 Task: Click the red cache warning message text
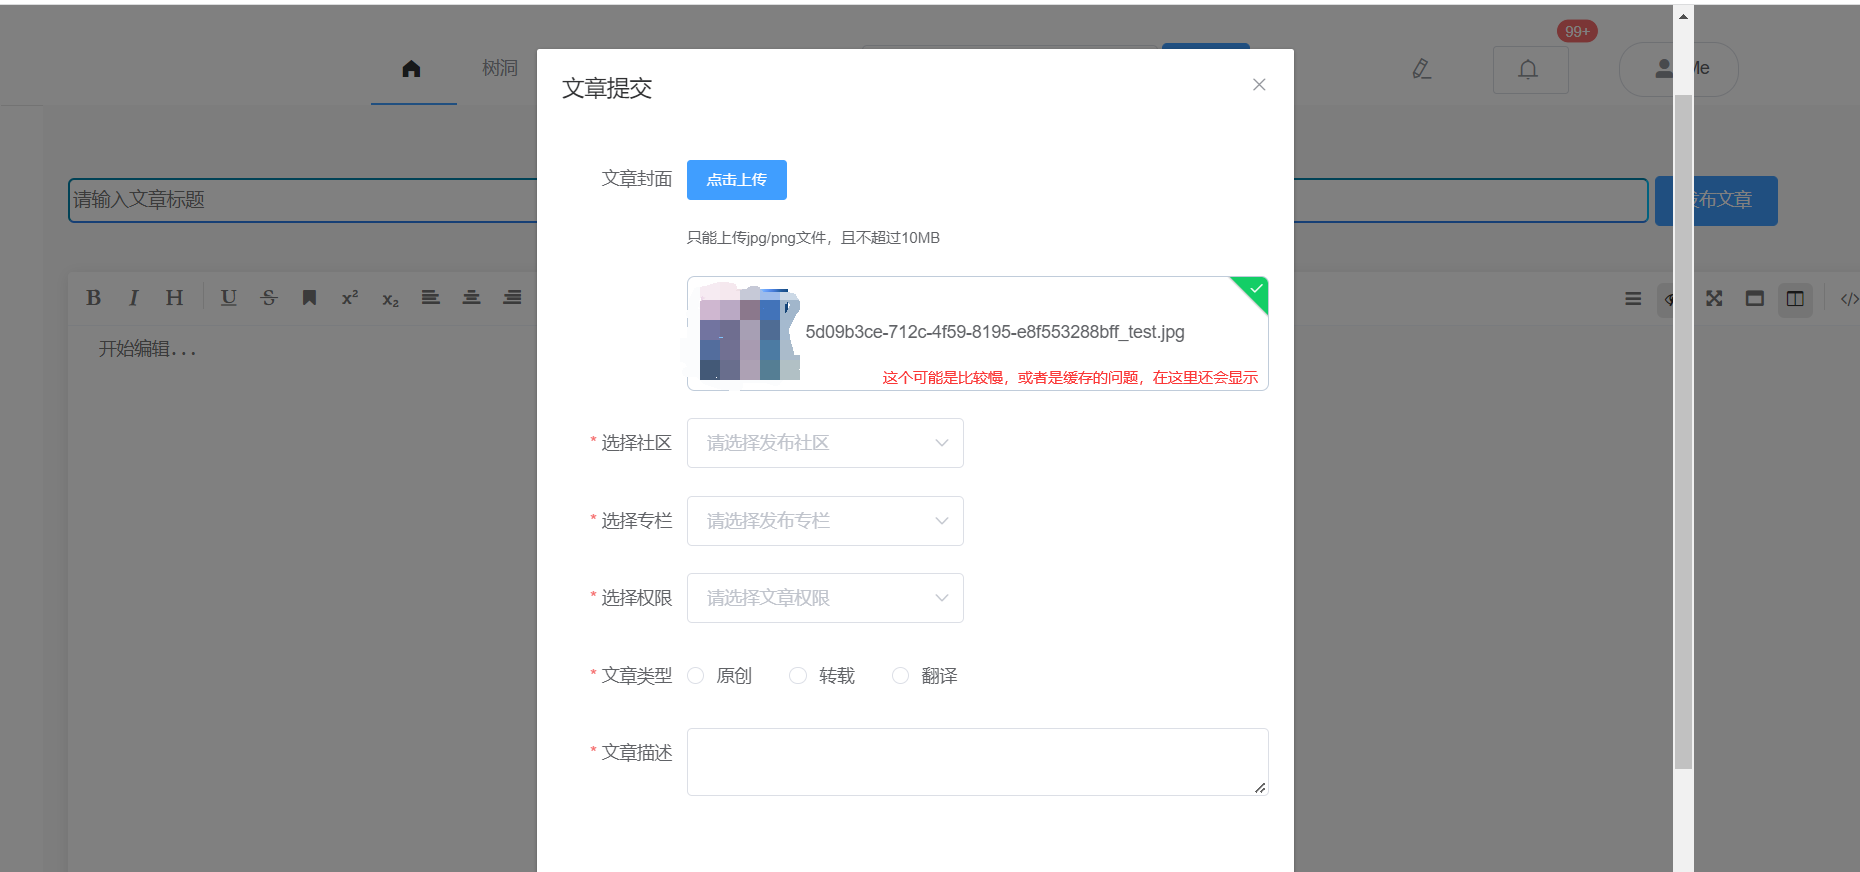1070,377
